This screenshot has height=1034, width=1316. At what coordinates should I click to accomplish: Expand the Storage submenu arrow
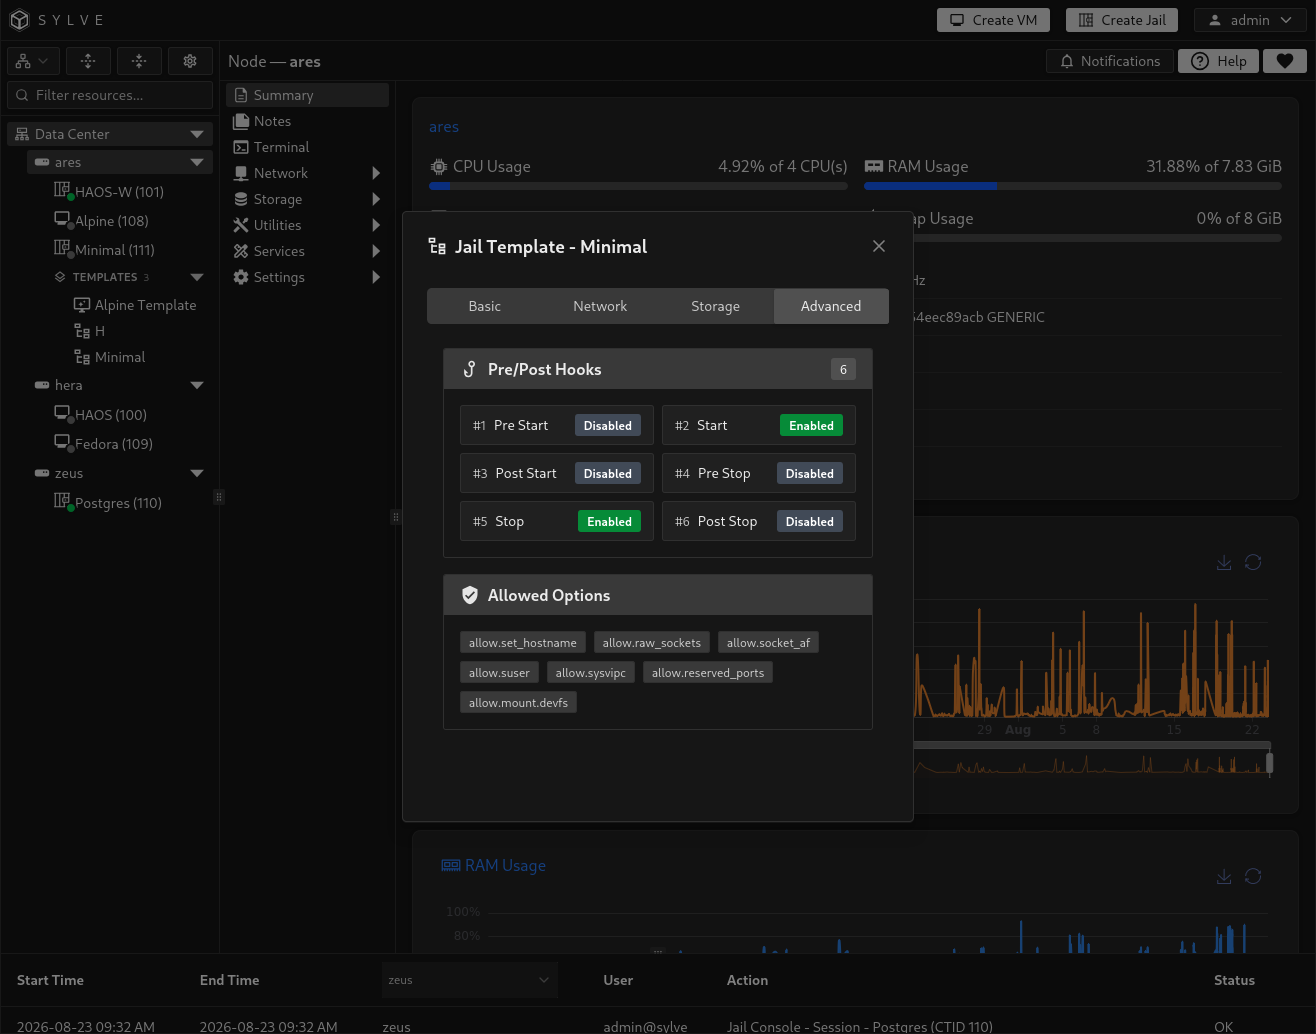point(376,199)
